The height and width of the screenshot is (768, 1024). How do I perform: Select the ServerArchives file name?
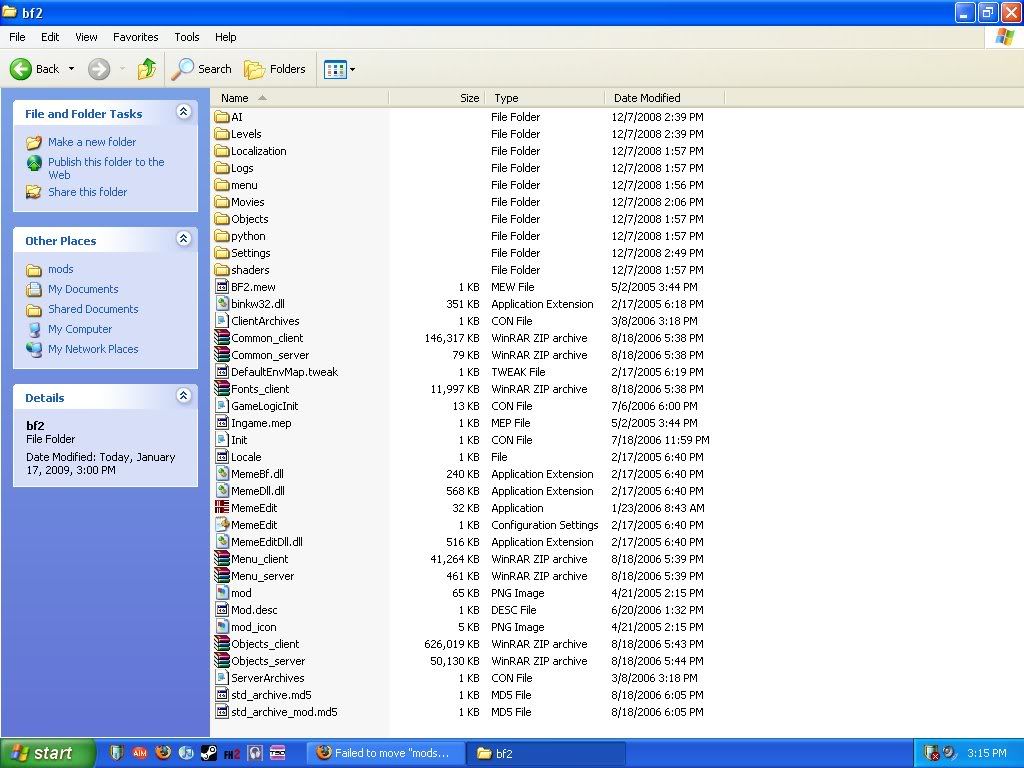pos(268,678)
